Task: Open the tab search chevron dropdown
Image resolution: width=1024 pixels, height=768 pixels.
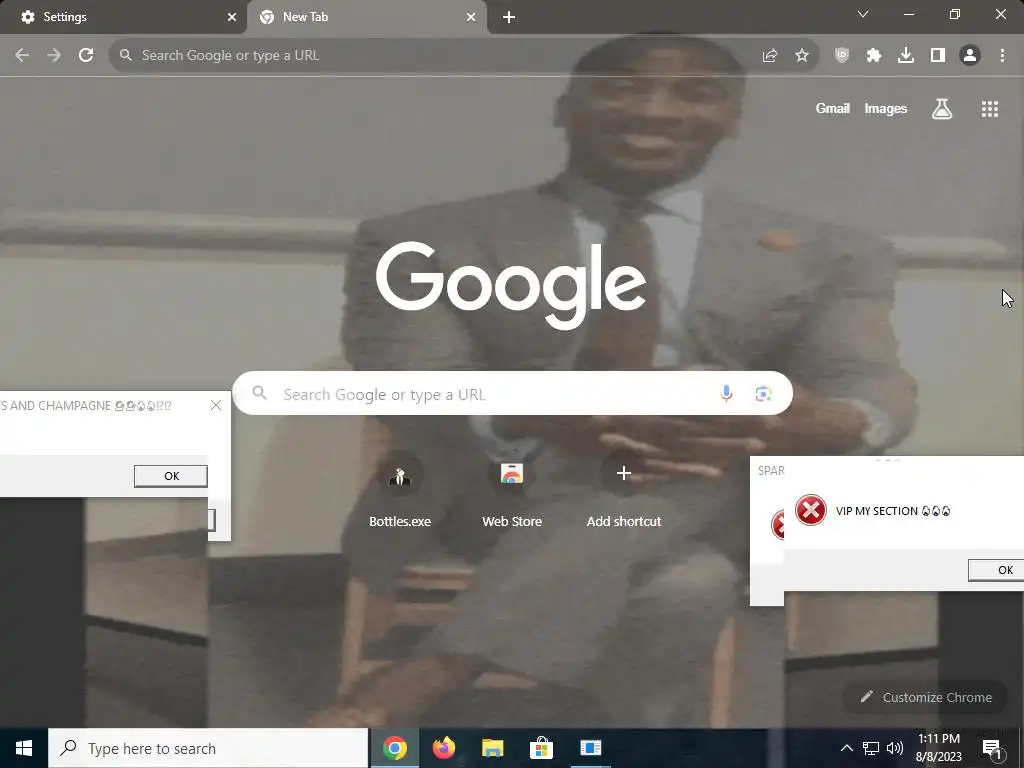Action: [863, 14]
